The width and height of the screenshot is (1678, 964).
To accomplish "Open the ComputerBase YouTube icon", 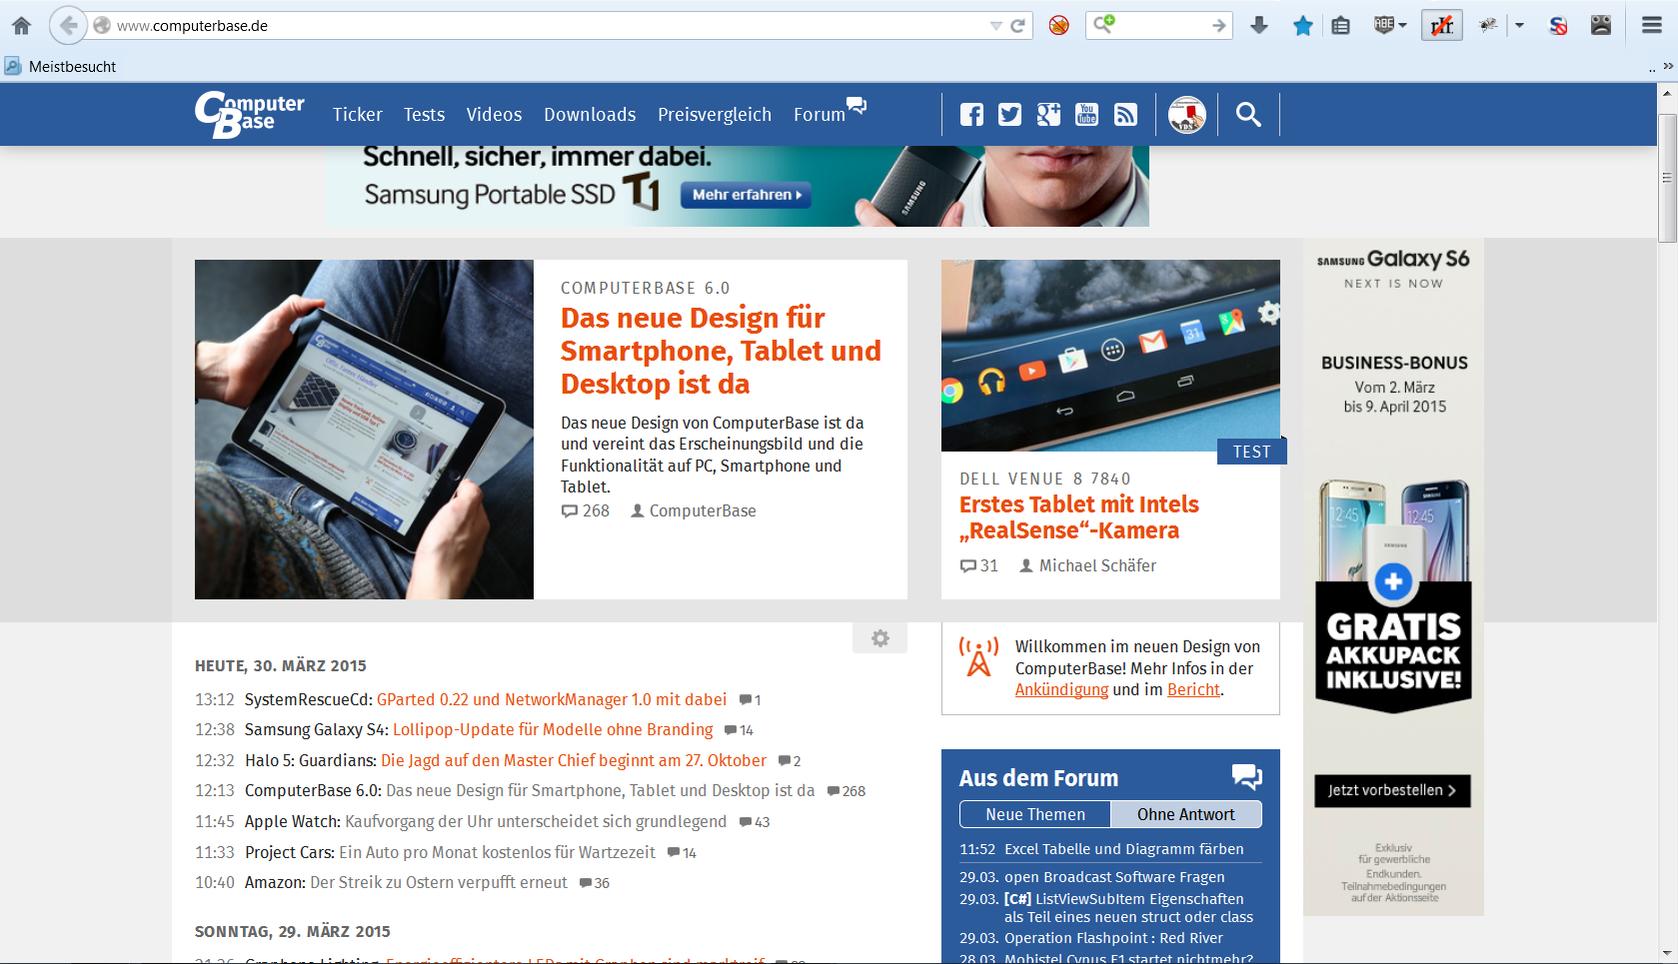I will (x=1086, y=115).
